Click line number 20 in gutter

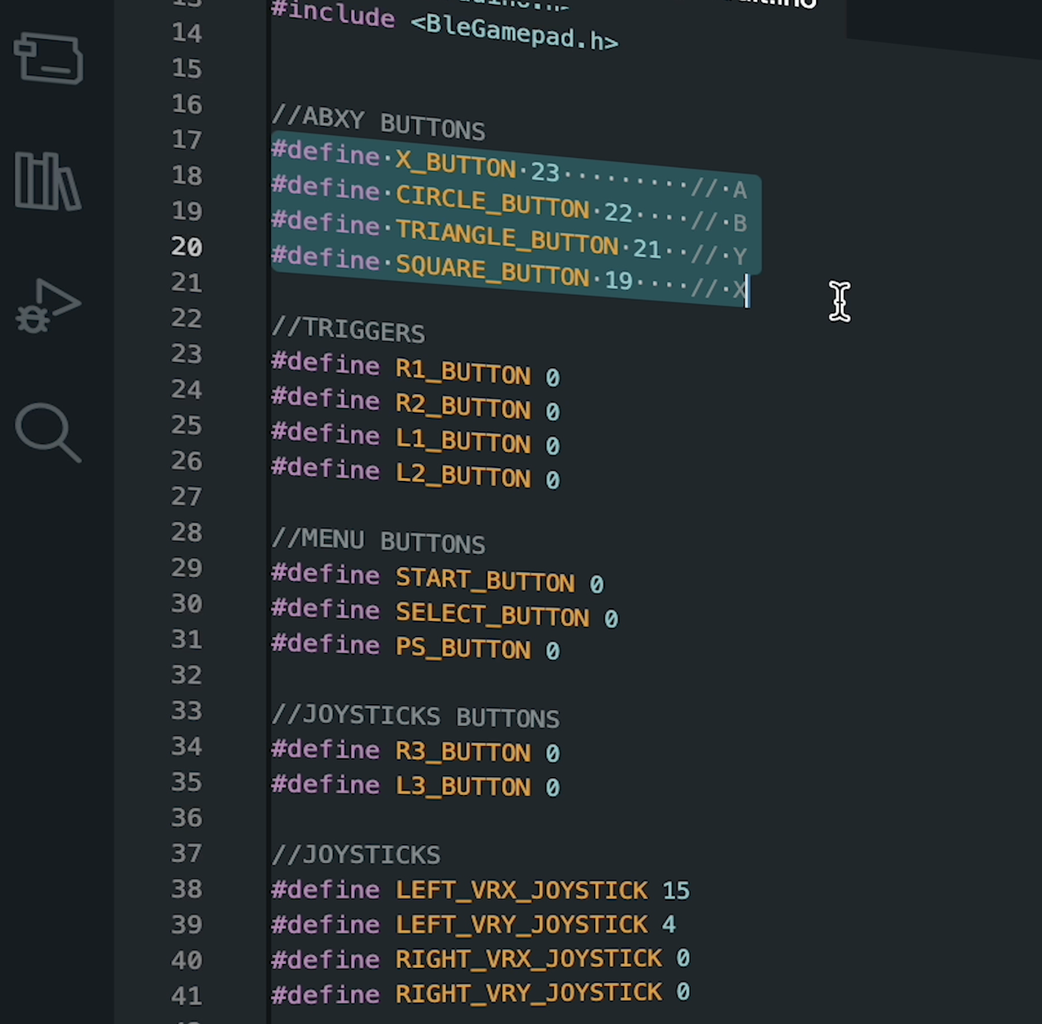tap(186, 247)
